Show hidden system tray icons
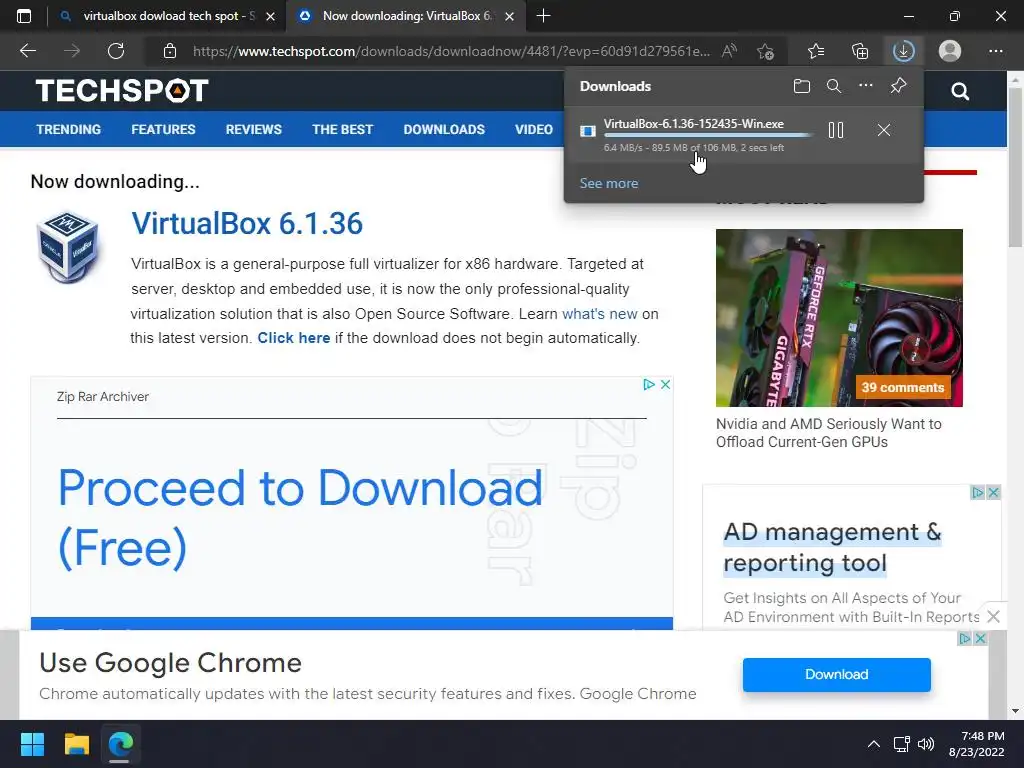This screenshot has width=1024, height=768. tap(874, 744)
